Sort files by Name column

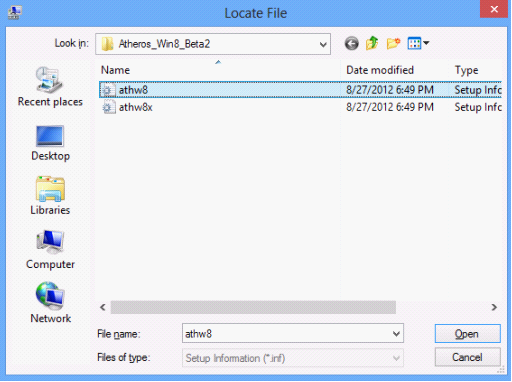pos(115,70)
